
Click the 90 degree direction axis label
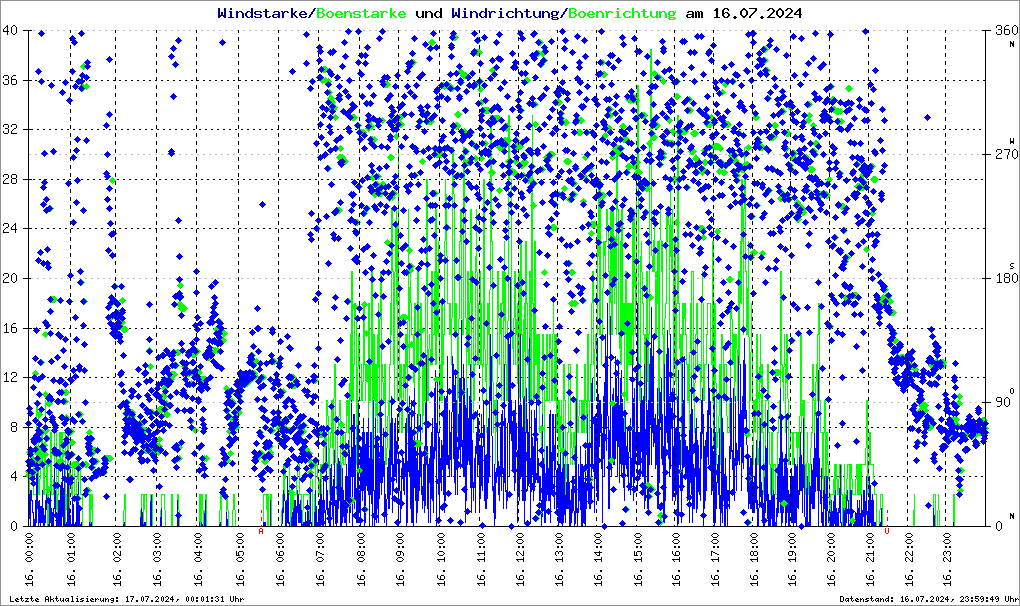pos(1002,402)
